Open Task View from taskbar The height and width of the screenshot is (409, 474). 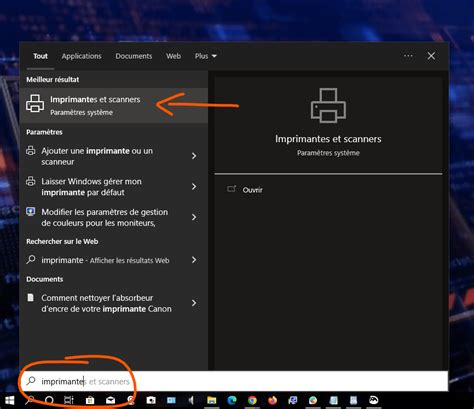(x=69, y=400)
